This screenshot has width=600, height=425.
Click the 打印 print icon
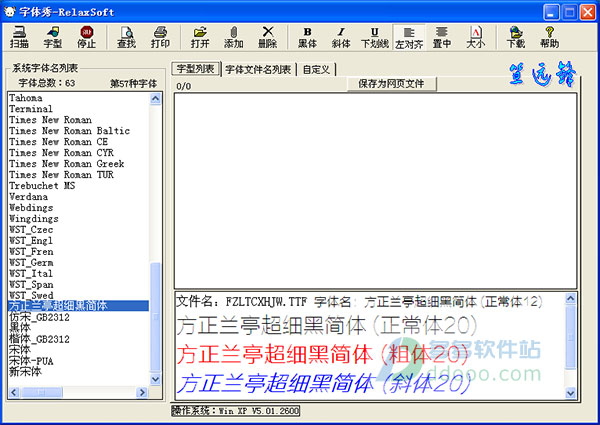(160, 37)
